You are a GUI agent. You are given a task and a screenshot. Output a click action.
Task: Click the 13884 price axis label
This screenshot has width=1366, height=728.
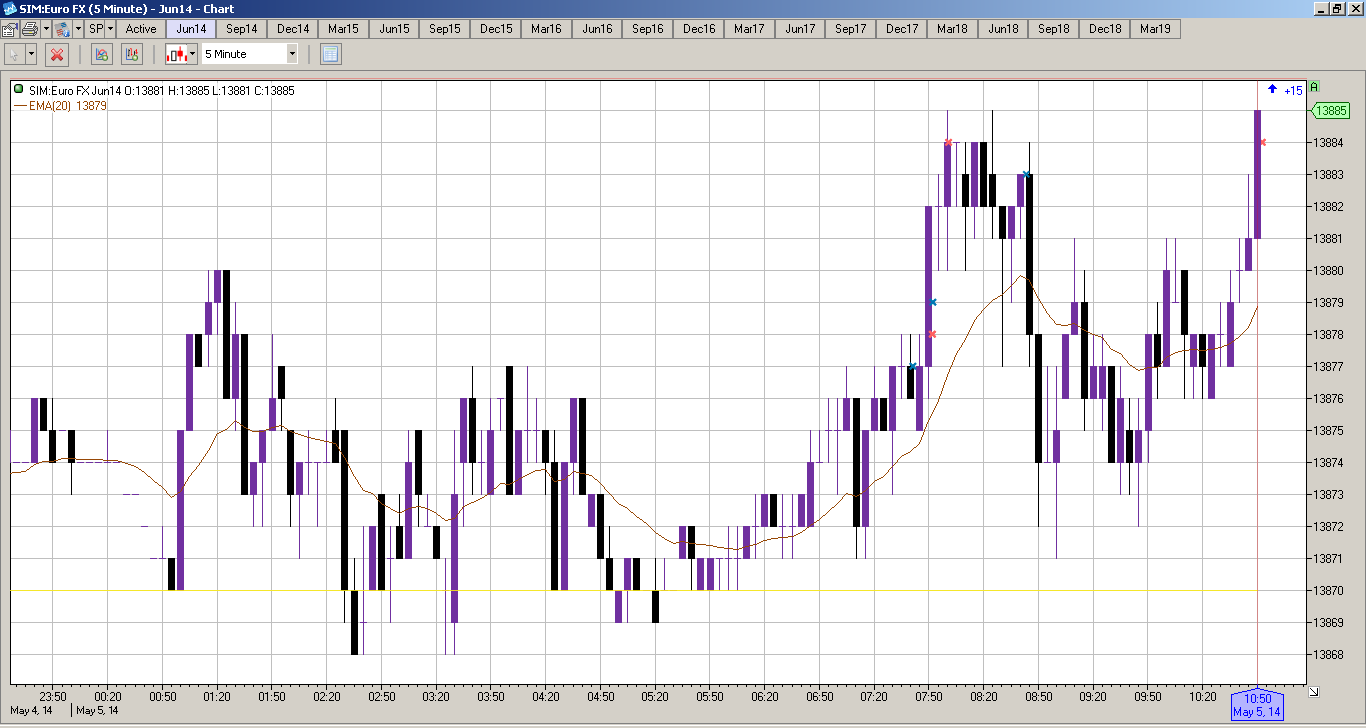(x=1330, y=142)
